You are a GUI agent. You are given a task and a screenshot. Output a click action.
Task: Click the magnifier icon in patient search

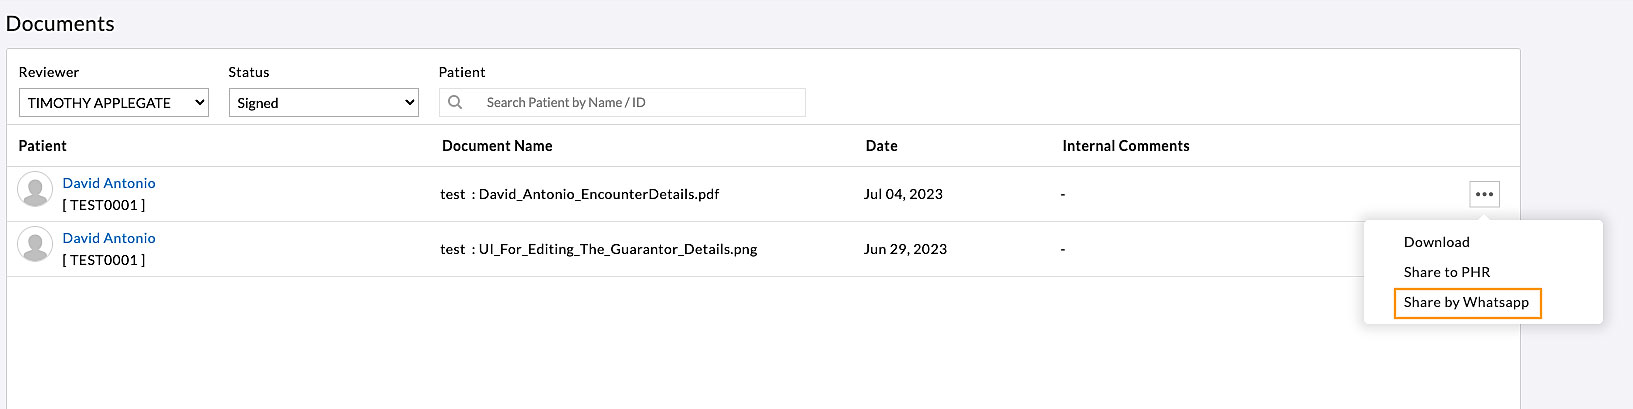pos(455,102)
